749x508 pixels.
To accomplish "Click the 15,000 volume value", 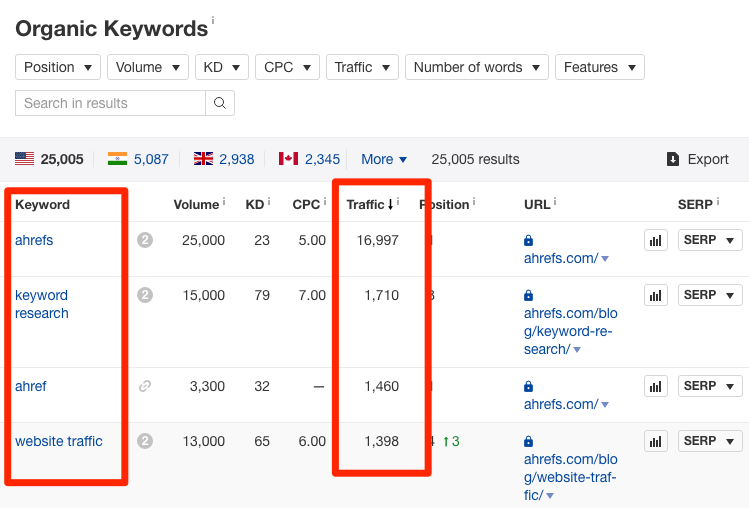I will tap(203, 295).
